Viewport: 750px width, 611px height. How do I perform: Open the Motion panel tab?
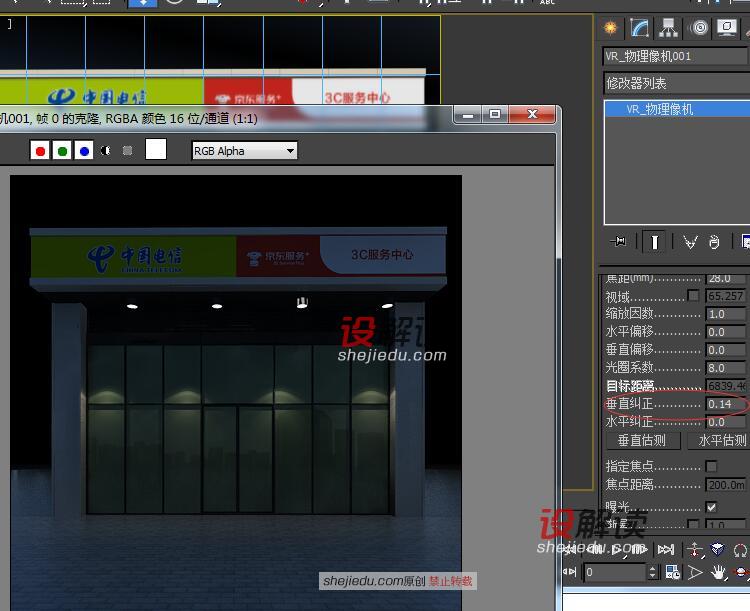pos(699,28)
